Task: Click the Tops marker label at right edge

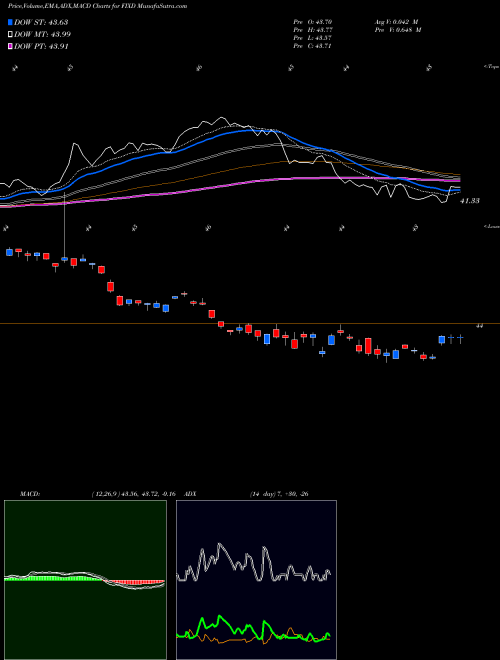Action: pyautogui.click(x=491, y=67)
